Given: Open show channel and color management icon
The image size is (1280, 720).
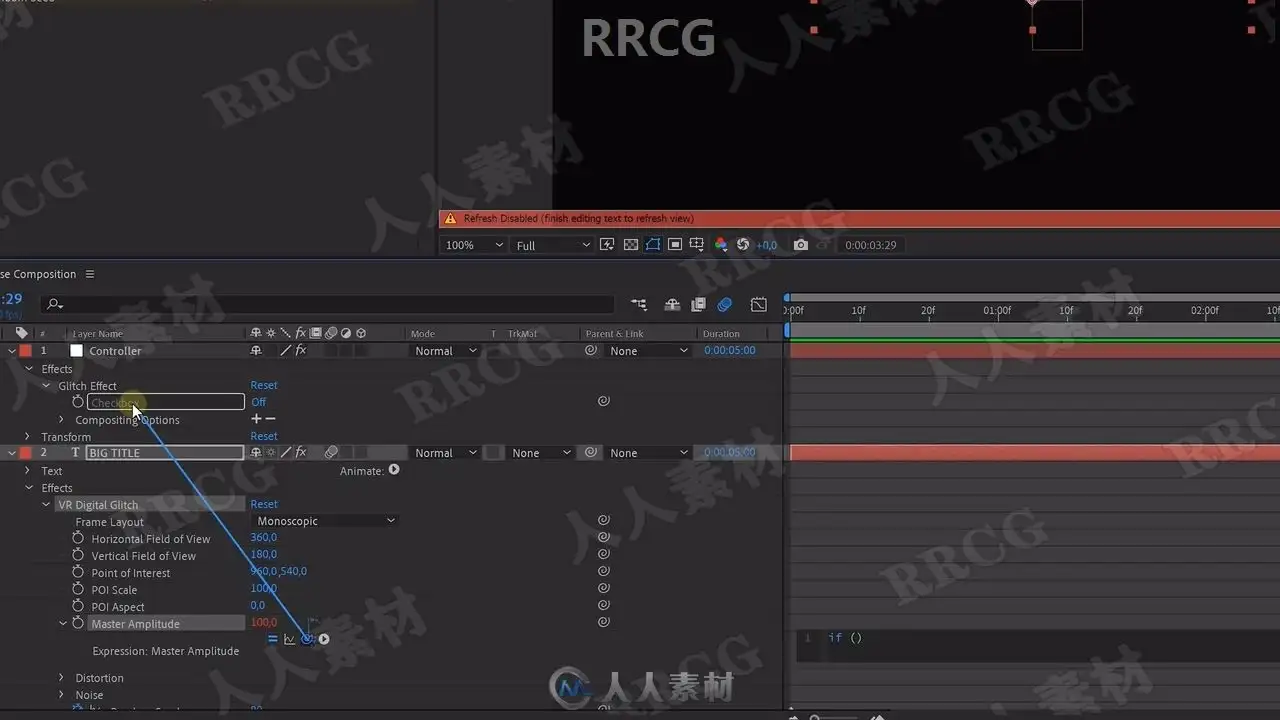Looking at the screenshot, I should [x=720, y=245].
